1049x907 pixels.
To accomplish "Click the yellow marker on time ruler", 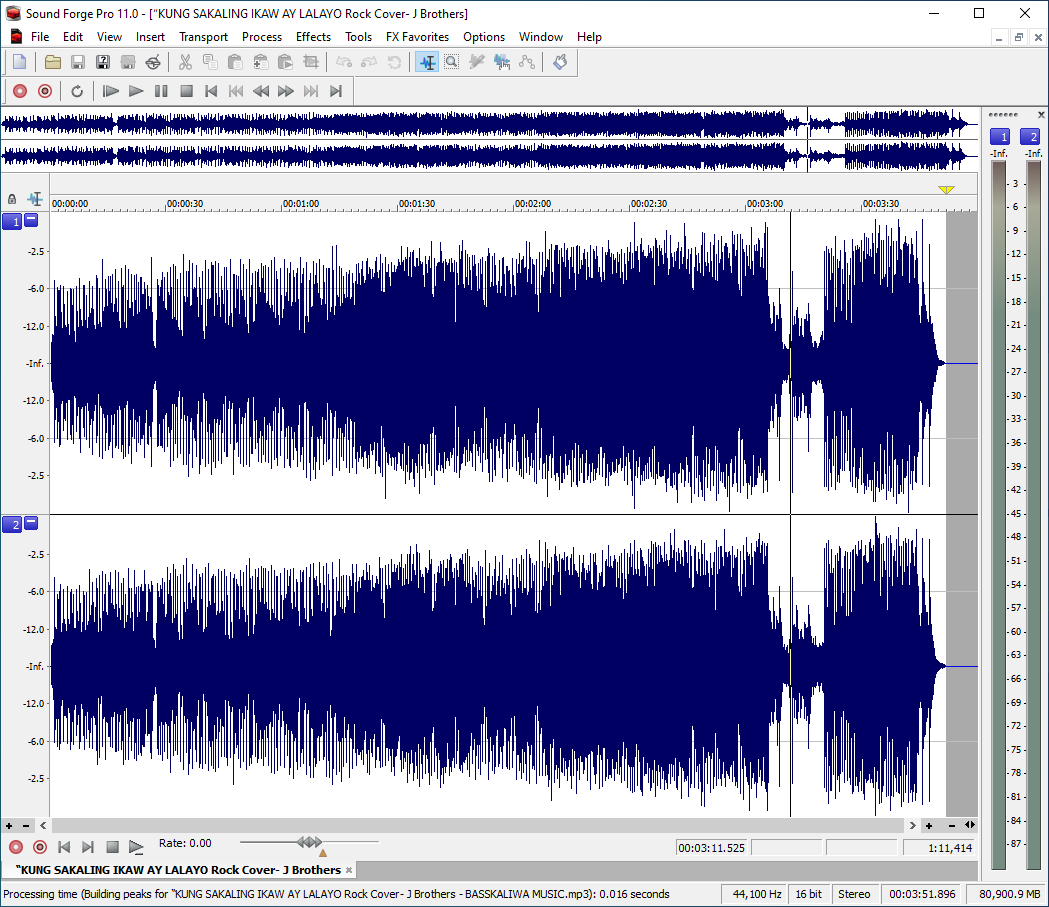I will (946, 190).
